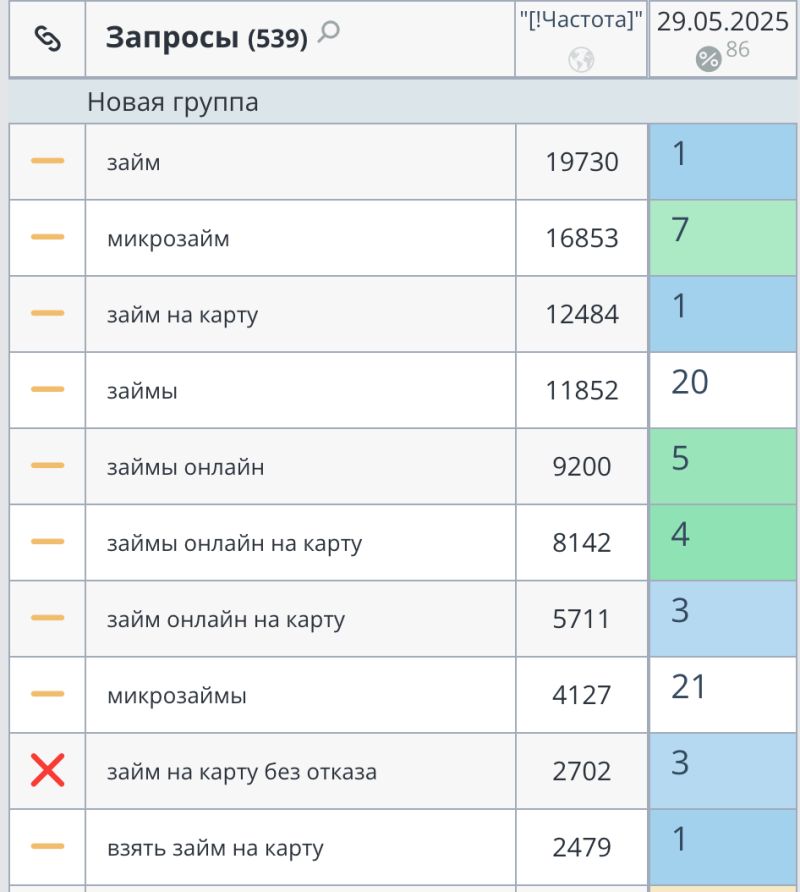This screenshot has height=892, width=800.
Task: Collapse the Новая группа group row
Action: (172, 102)
